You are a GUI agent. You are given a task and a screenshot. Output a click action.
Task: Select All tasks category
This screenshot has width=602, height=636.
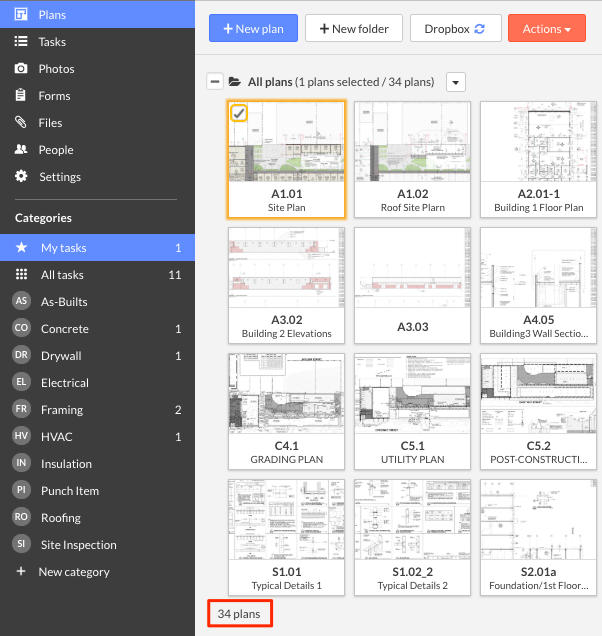coord(62,275)
